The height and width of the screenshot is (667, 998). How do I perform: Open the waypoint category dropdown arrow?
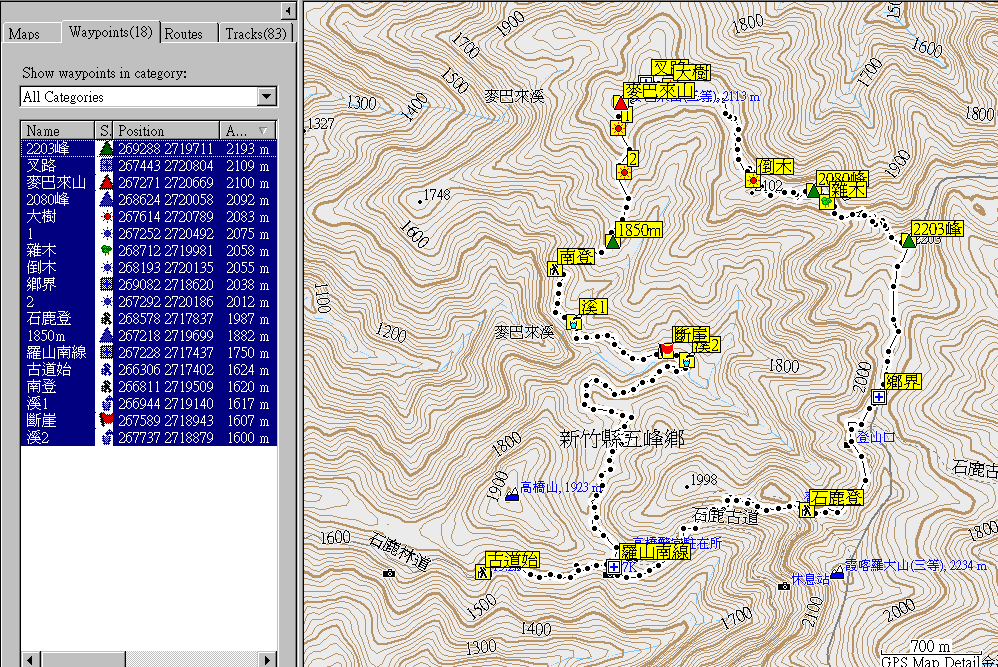click(267, 97)
